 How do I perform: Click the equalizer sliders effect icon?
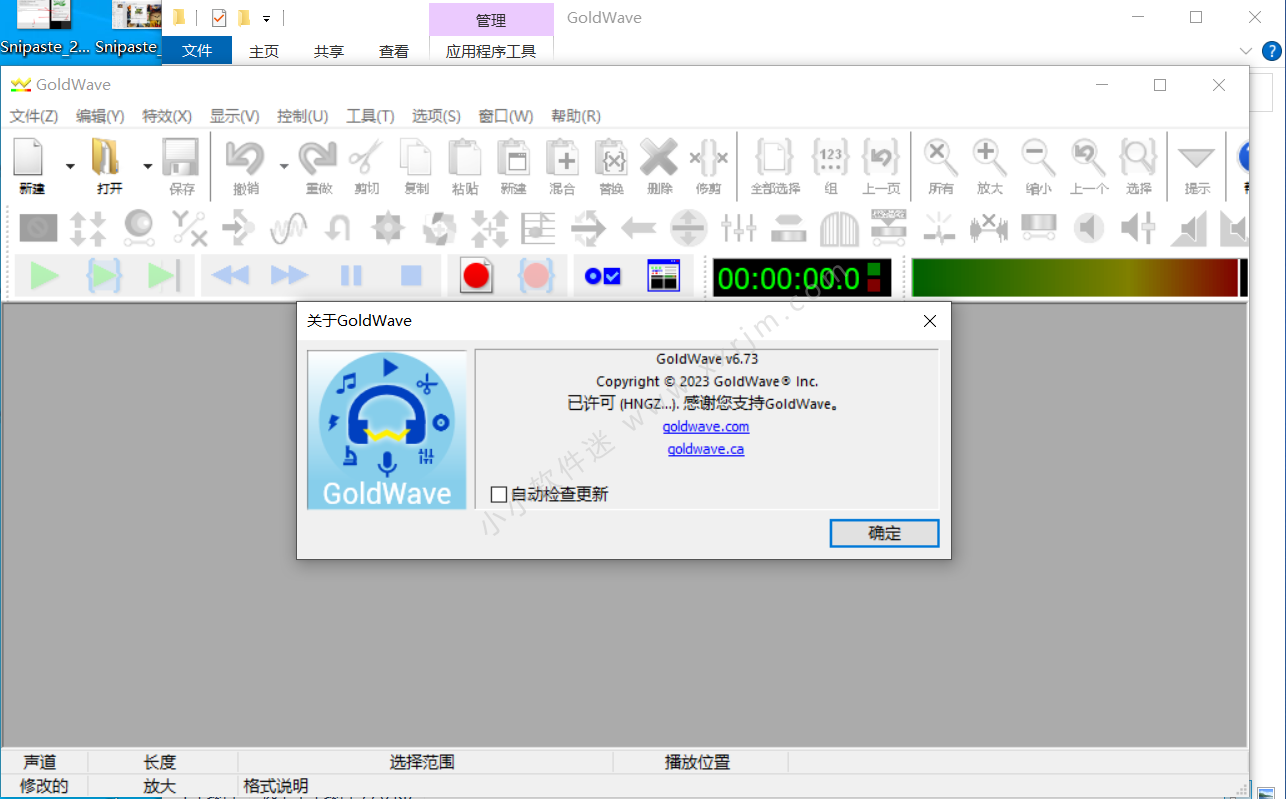click(738, 228)
